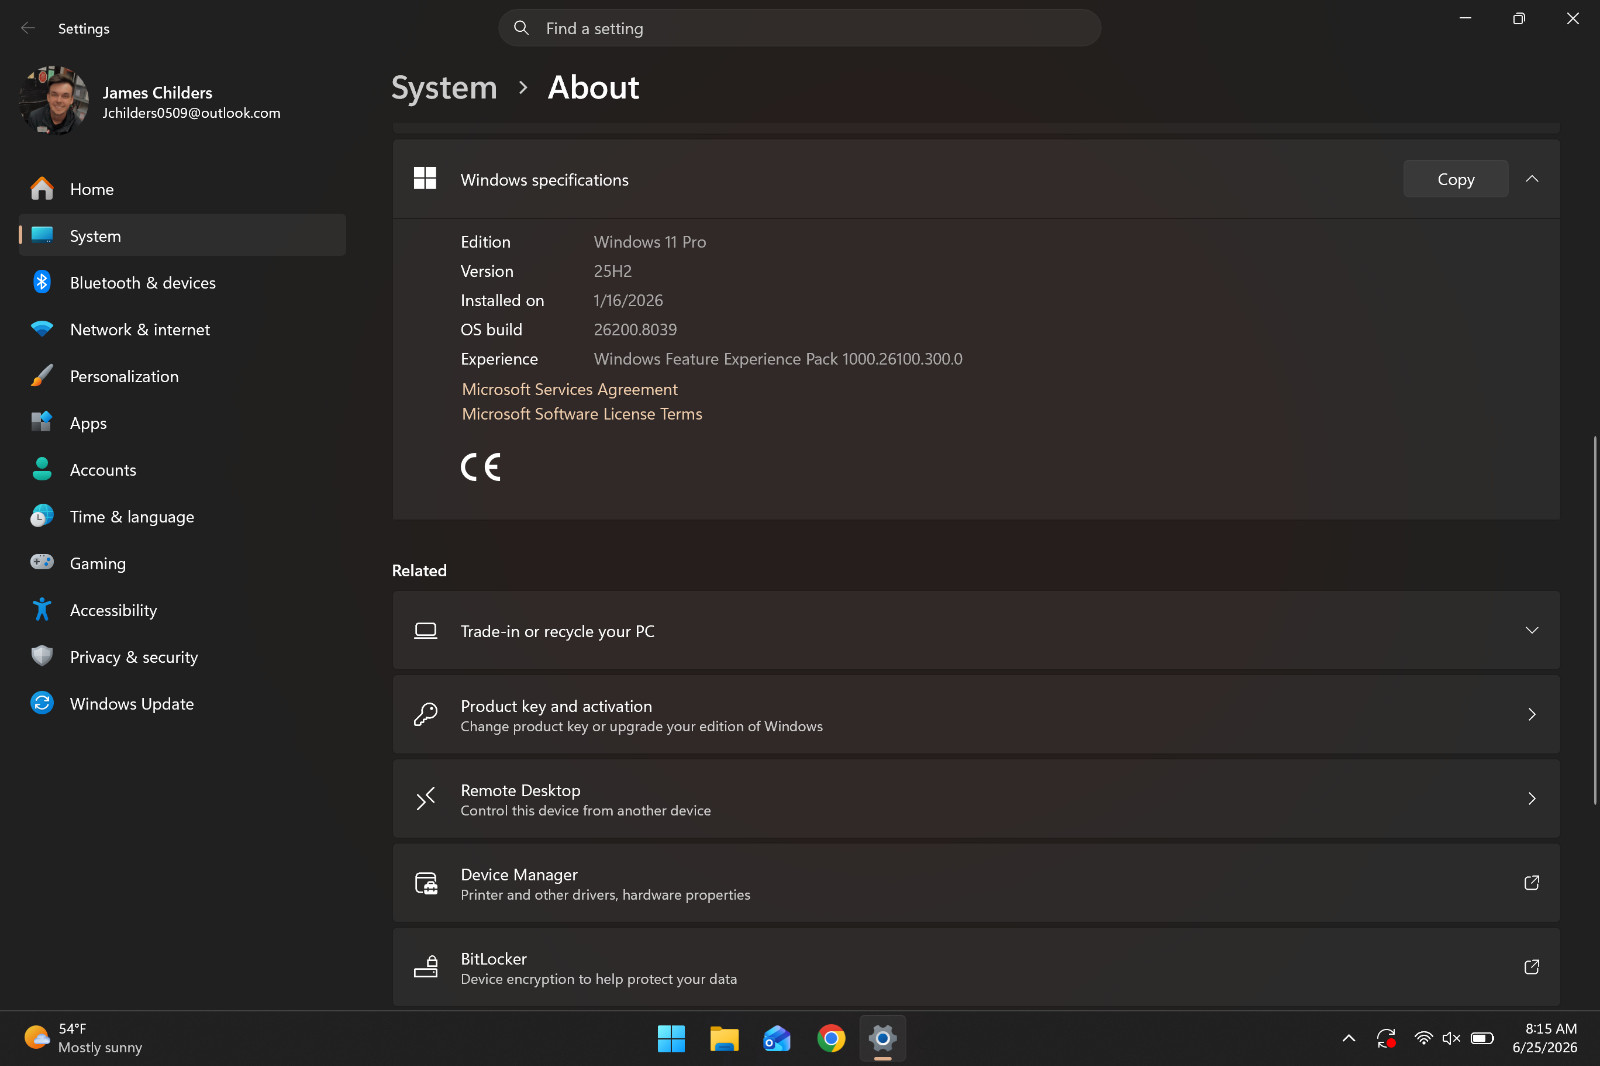Image resolution: width=1600 pixels, height=1066 pixels.
Task: Click OS build value 26200.8039
Action: pyautogui.click(x=635, y=330)
